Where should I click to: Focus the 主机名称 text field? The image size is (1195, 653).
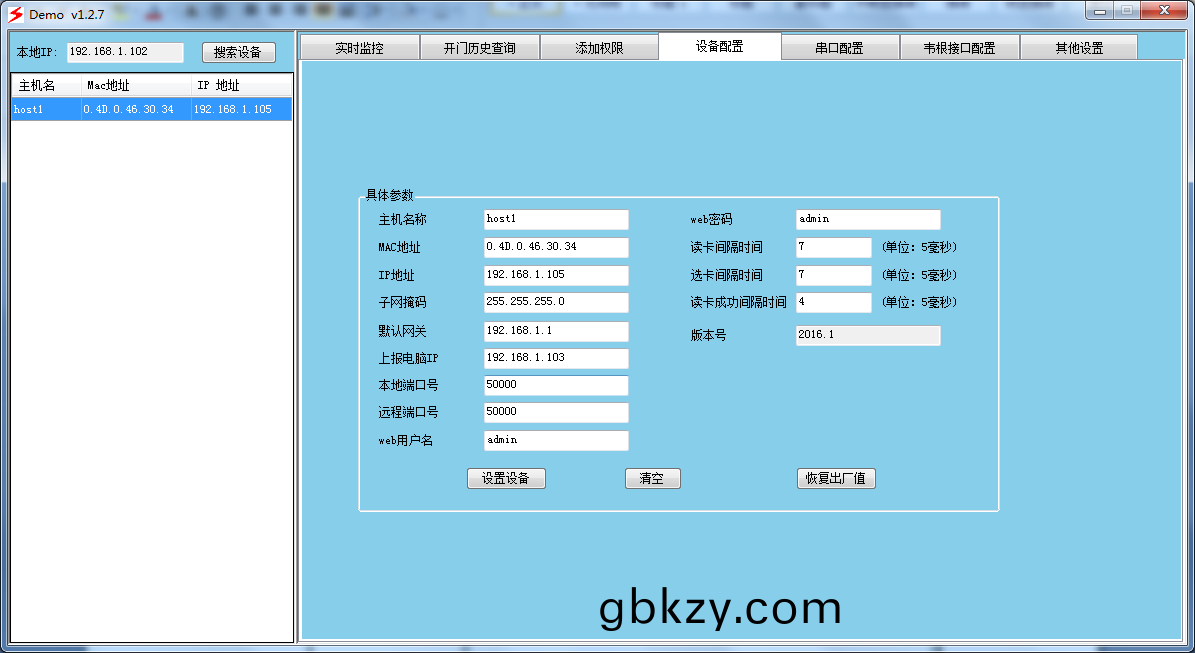[556, 219]
